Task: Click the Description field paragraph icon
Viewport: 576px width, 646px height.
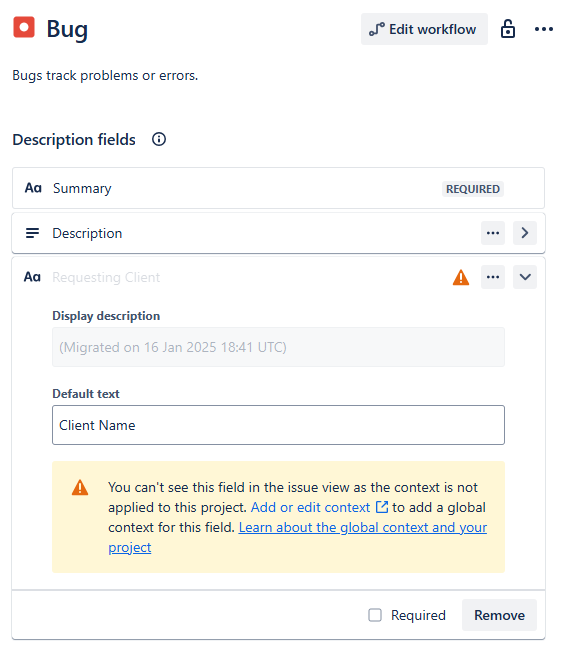Action: point(33,233)
